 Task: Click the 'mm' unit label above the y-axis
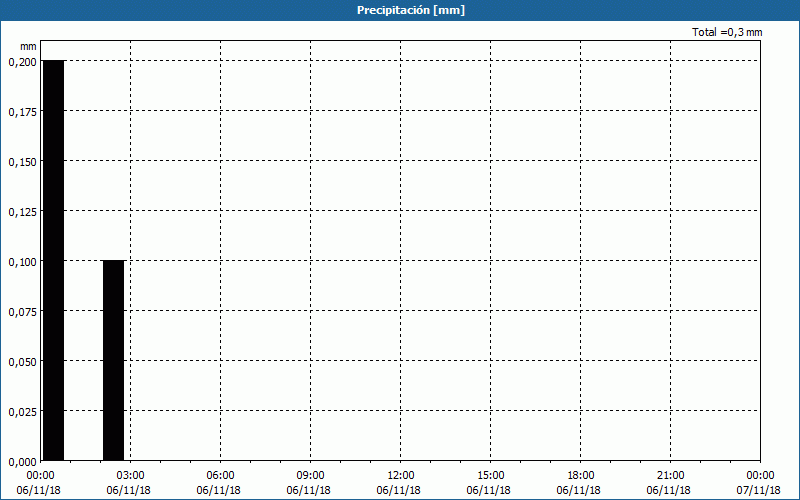click(x=28, y=46)
